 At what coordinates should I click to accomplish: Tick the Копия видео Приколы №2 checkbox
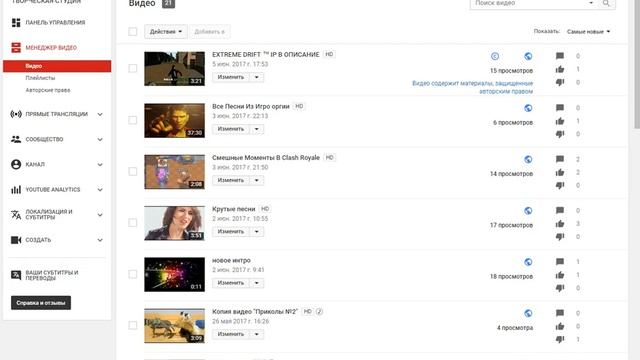(x=133, y=325)
